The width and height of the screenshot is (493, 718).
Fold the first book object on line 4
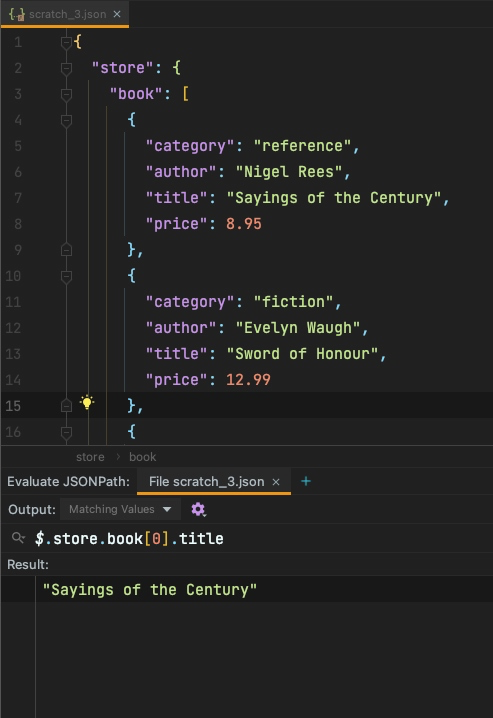point(66,120)
